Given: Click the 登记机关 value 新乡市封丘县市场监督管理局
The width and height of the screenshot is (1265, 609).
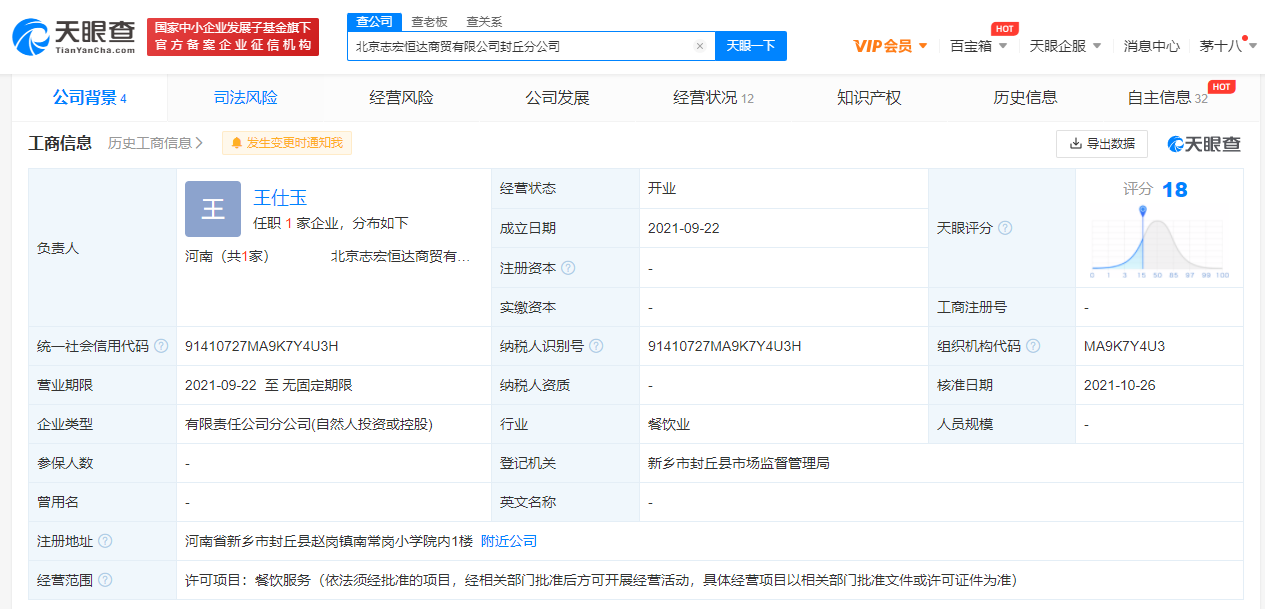Looking at the screenshot, I should pos(739,463).
